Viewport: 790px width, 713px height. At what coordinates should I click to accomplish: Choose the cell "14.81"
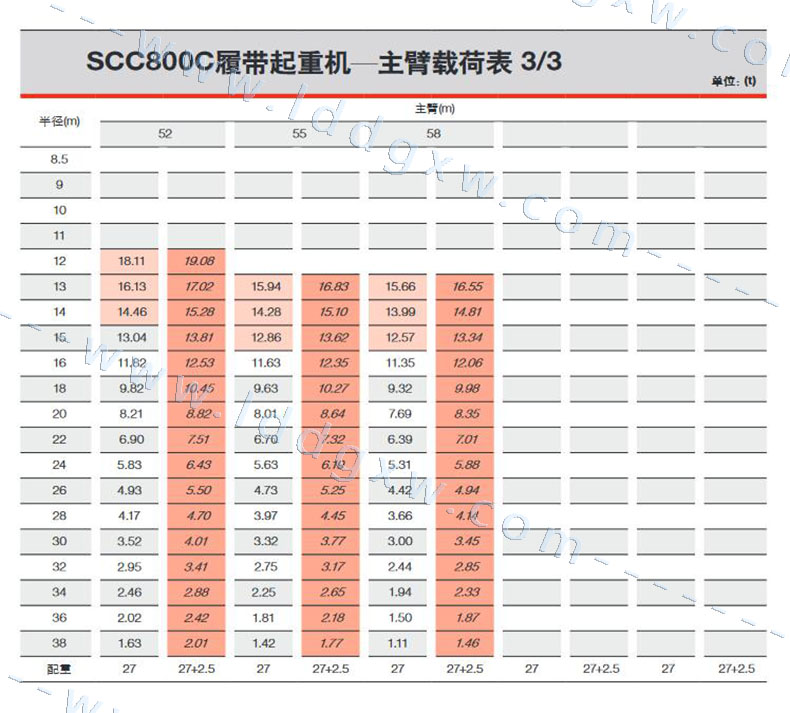point(467,312)
